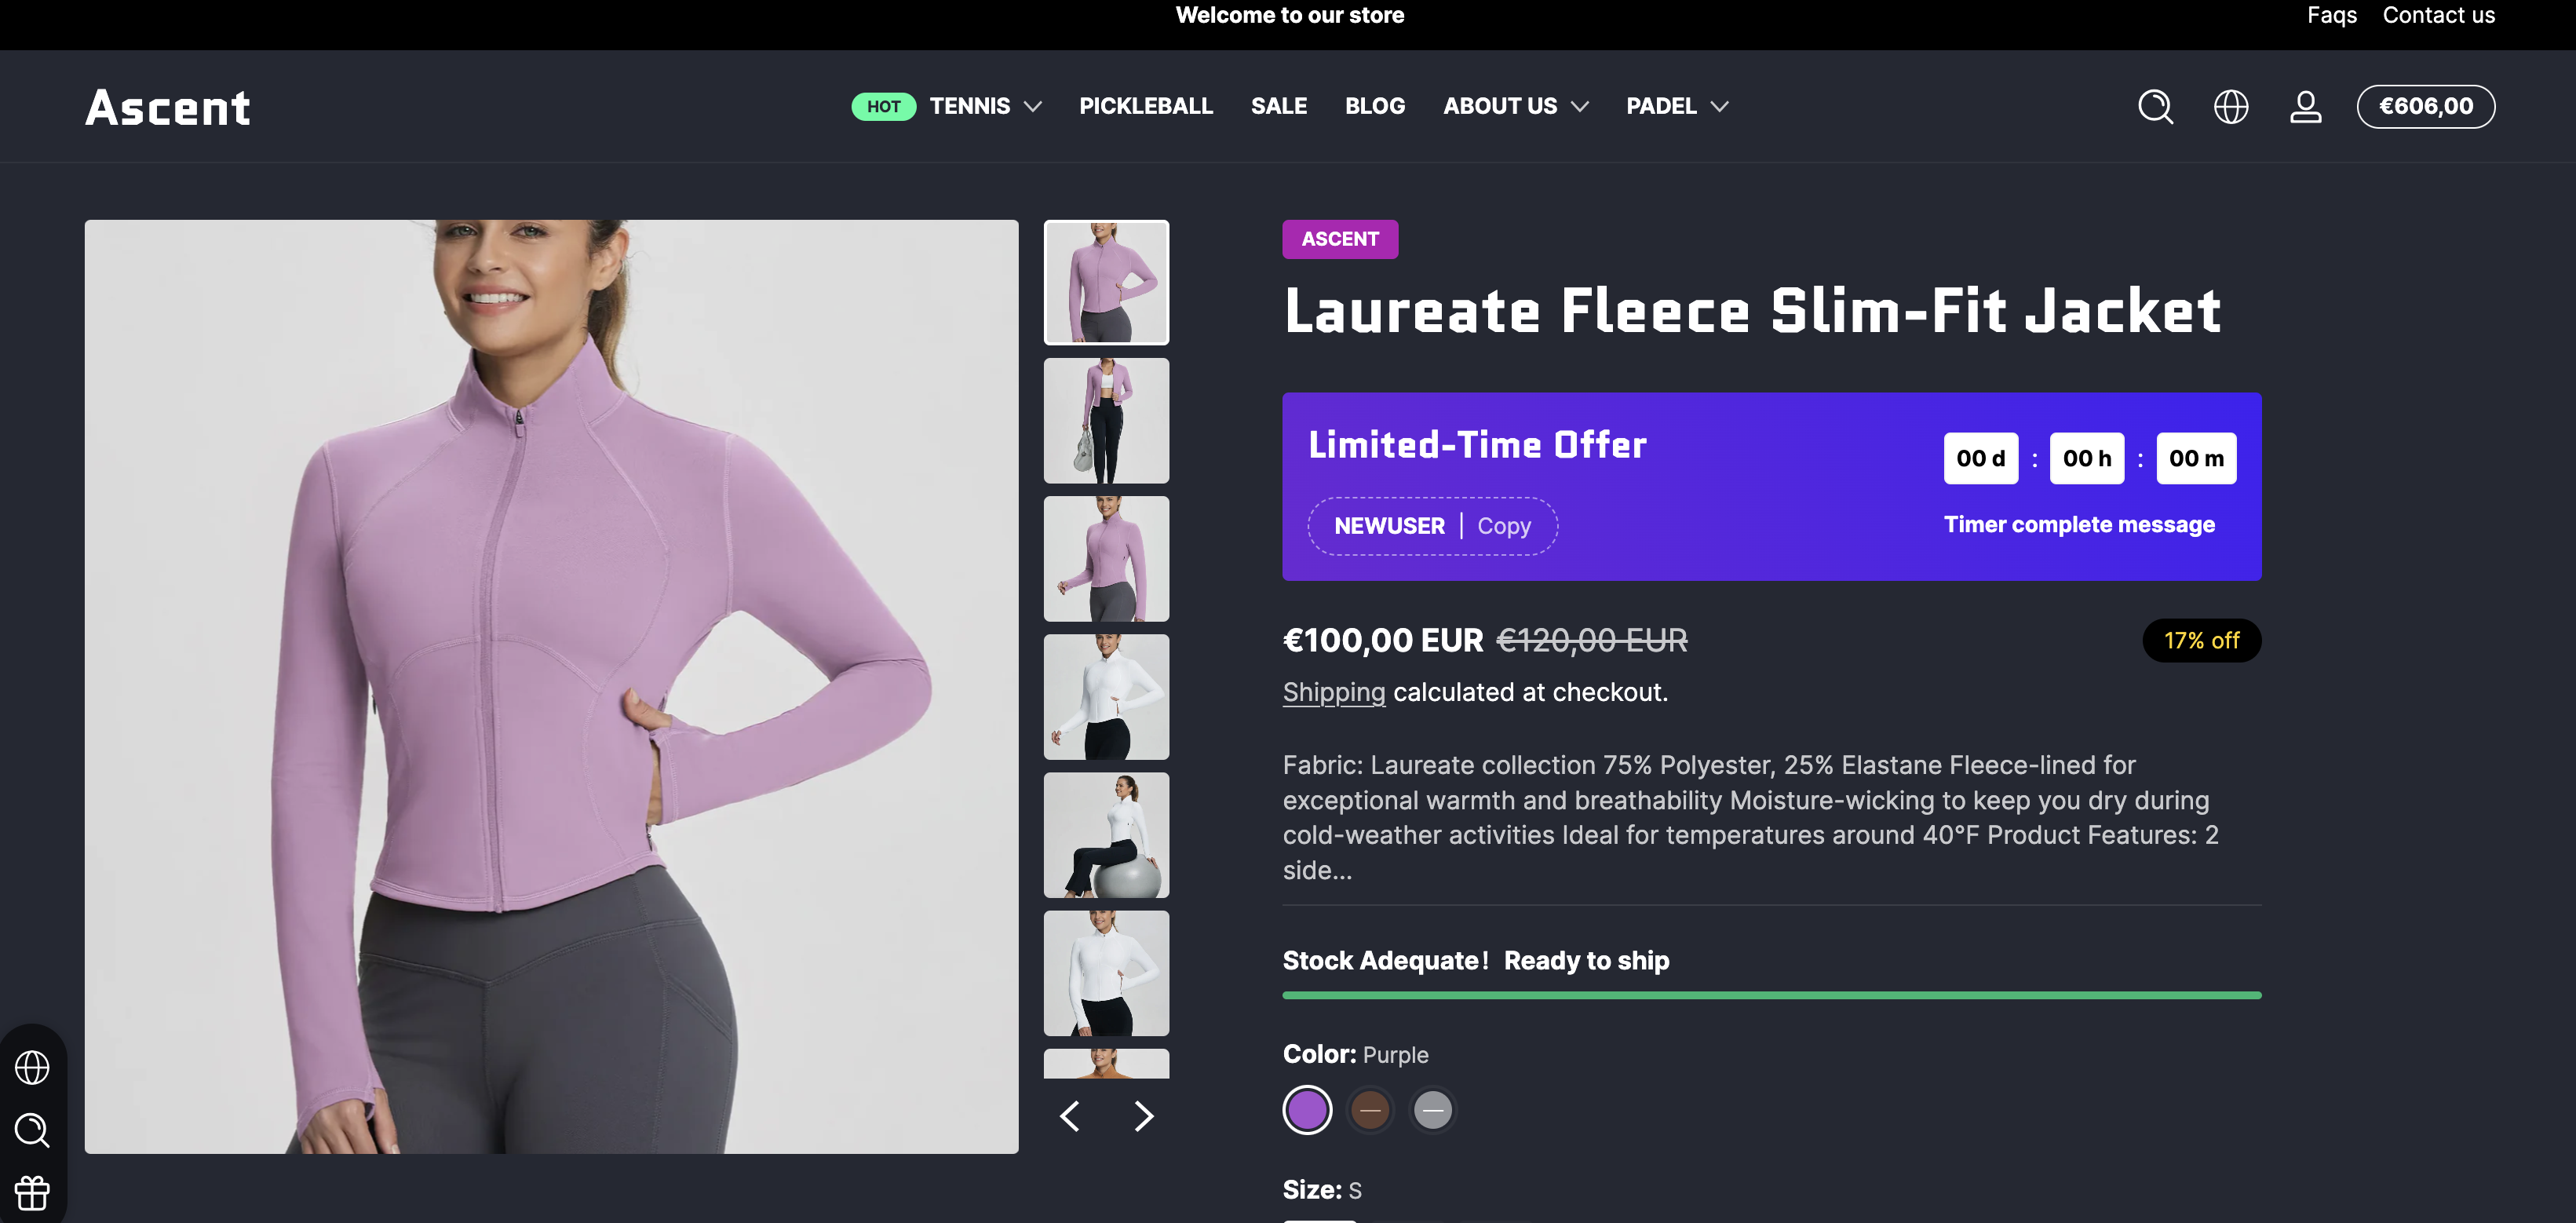This screenshot has height=1223, width=2576.
Task: Select the brown color swatch
Action: [1370, 1110]
